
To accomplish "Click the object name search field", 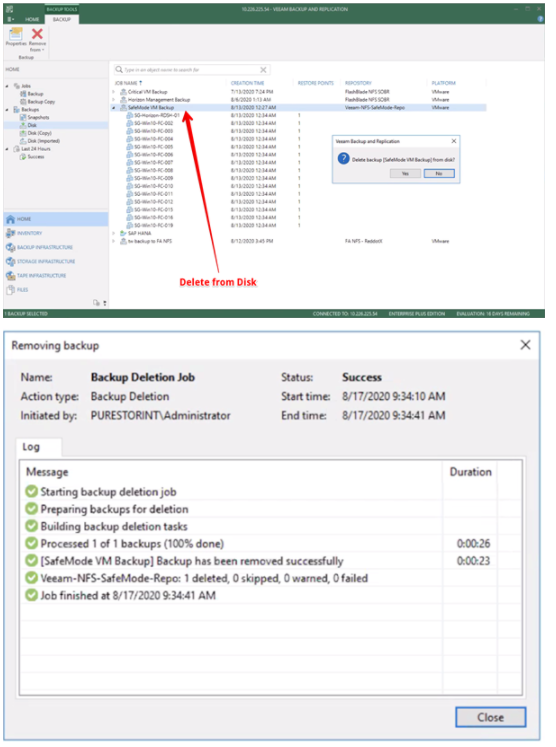I will pyautogui.click(x=192, y=70).
